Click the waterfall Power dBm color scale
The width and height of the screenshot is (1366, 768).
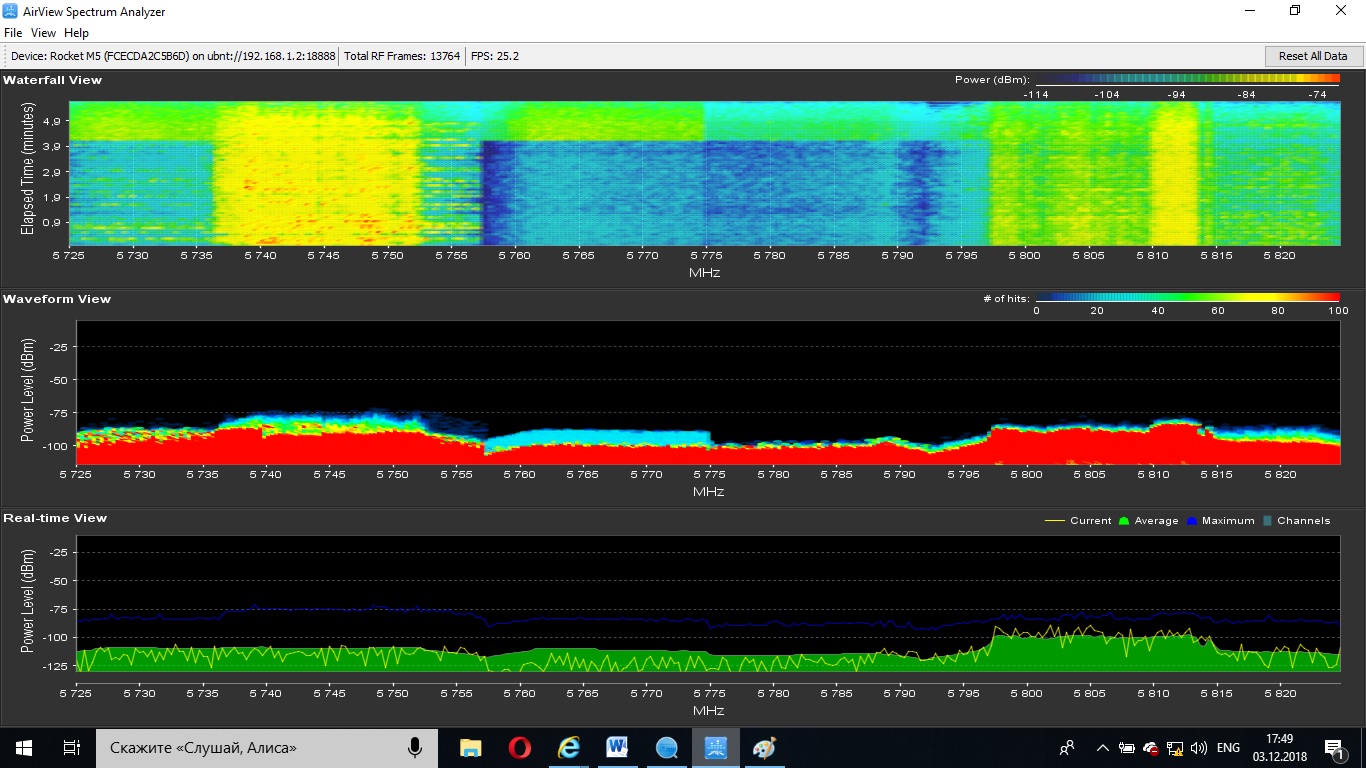1185,80
